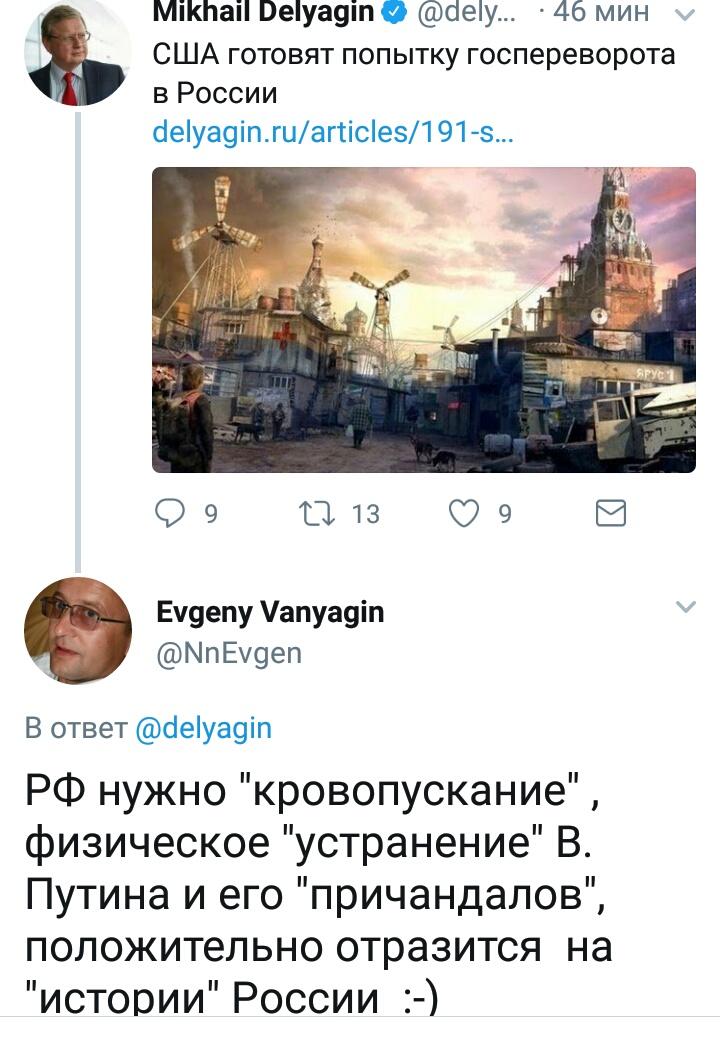Screen dimensions: 720x1039
Task: Click the Evgeny Vanyagin display name
Action: [270, 612]
